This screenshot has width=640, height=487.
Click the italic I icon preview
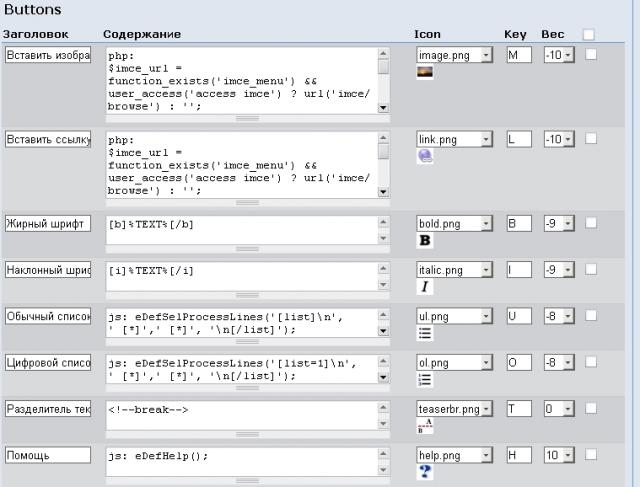[424, 287]
